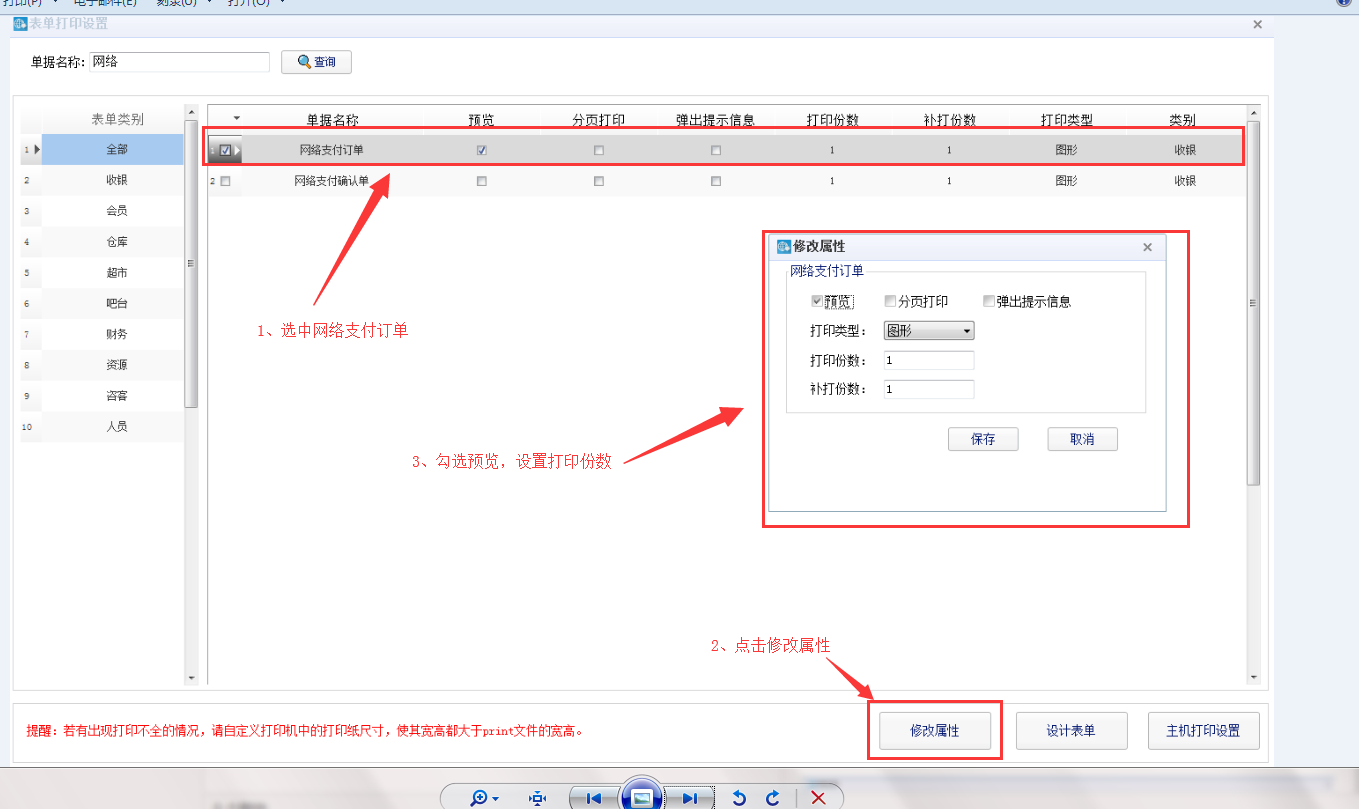Rotate image clockwise in photo viewer

pos(772,798)
